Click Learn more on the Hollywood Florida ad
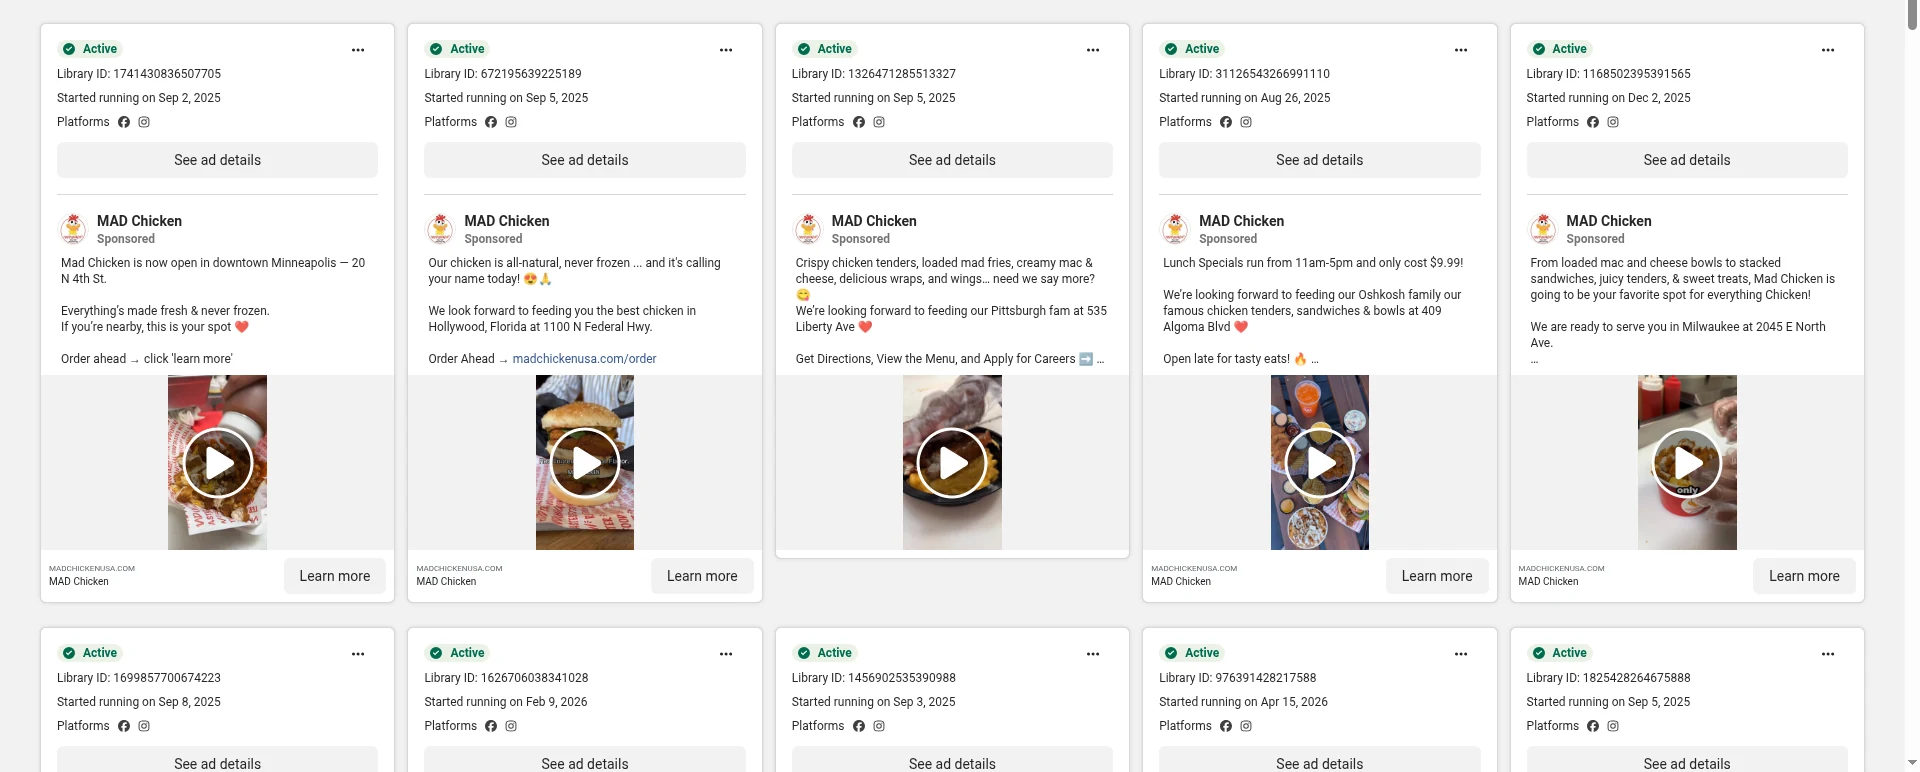The image size is (1920, 772). pos(702,576)
